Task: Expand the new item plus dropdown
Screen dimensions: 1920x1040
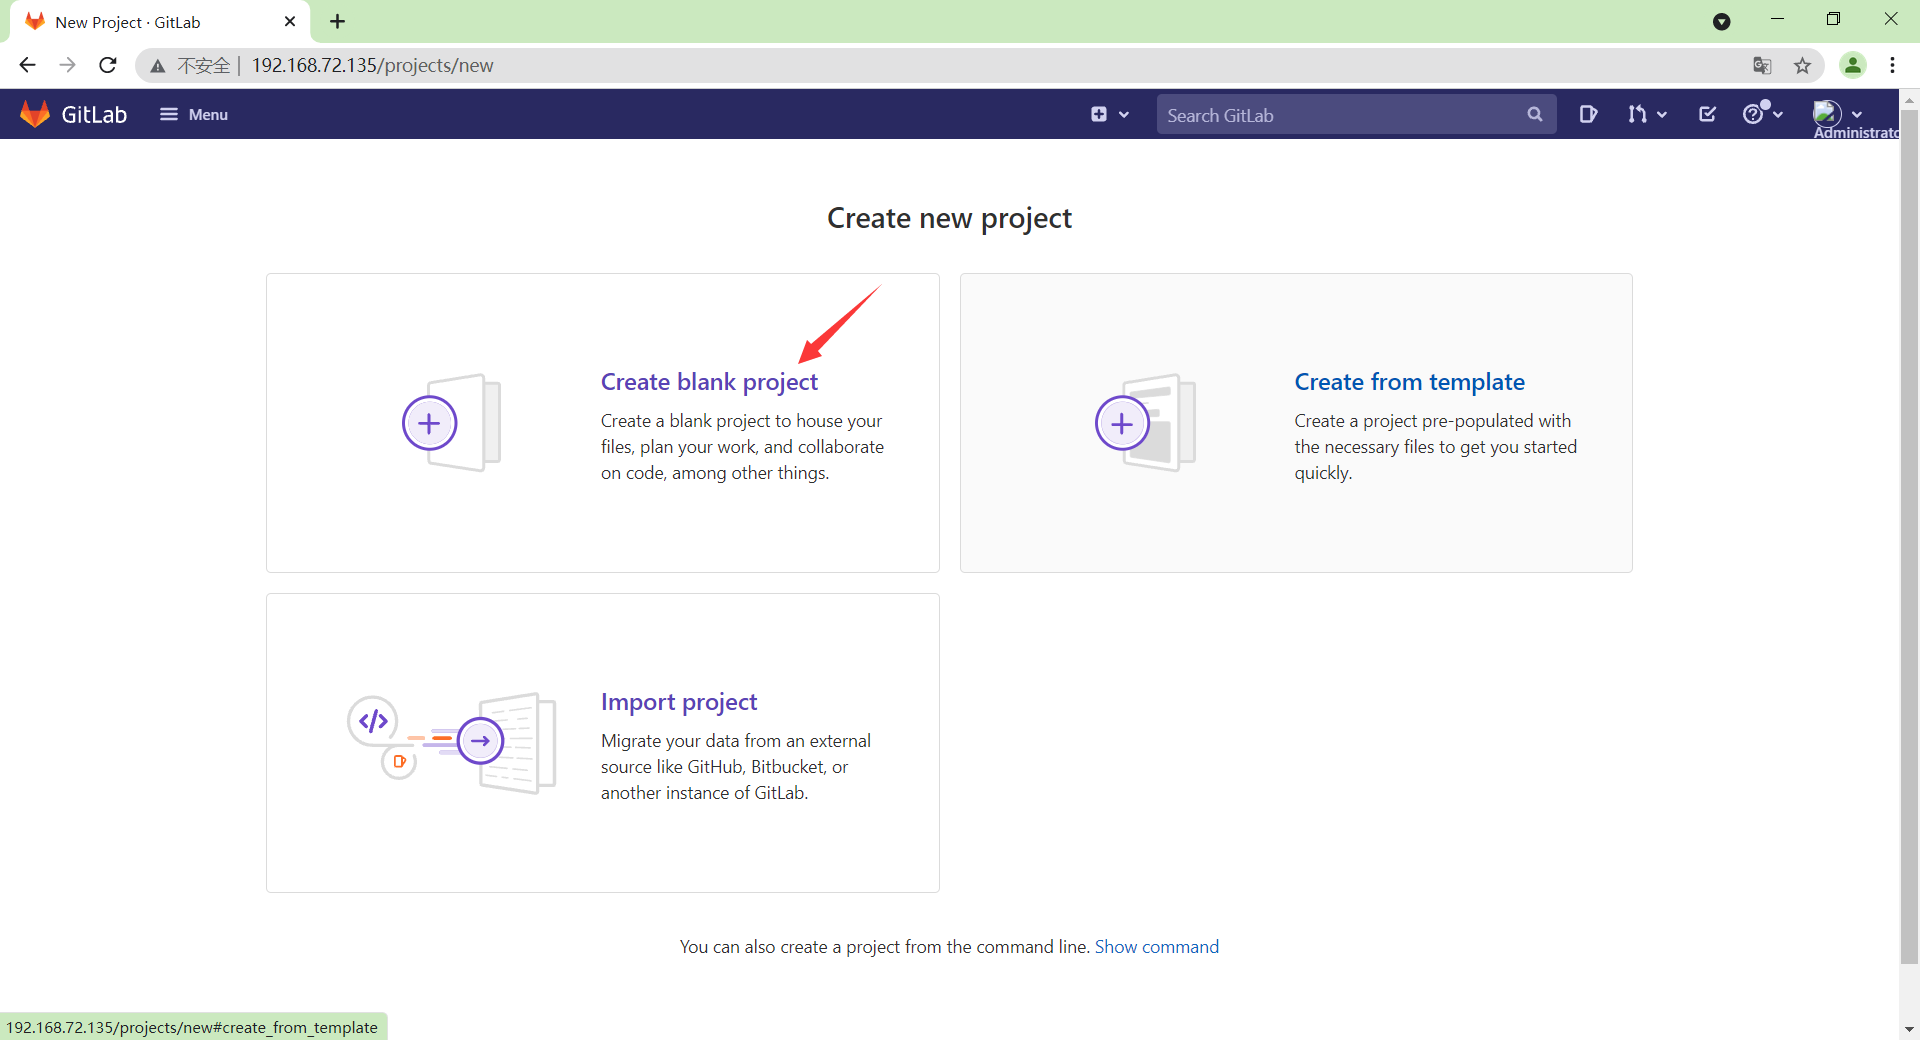Action: [1110, 114]
